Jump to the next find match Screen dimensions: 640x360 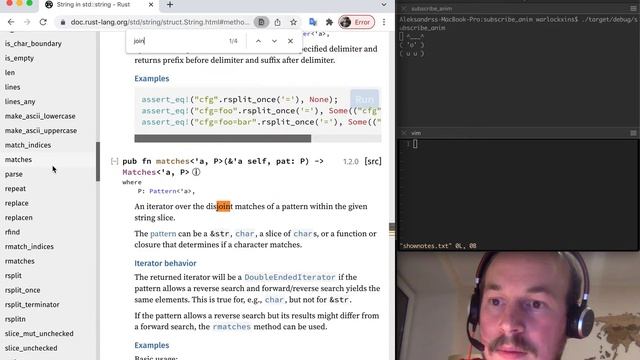(274, 41)
